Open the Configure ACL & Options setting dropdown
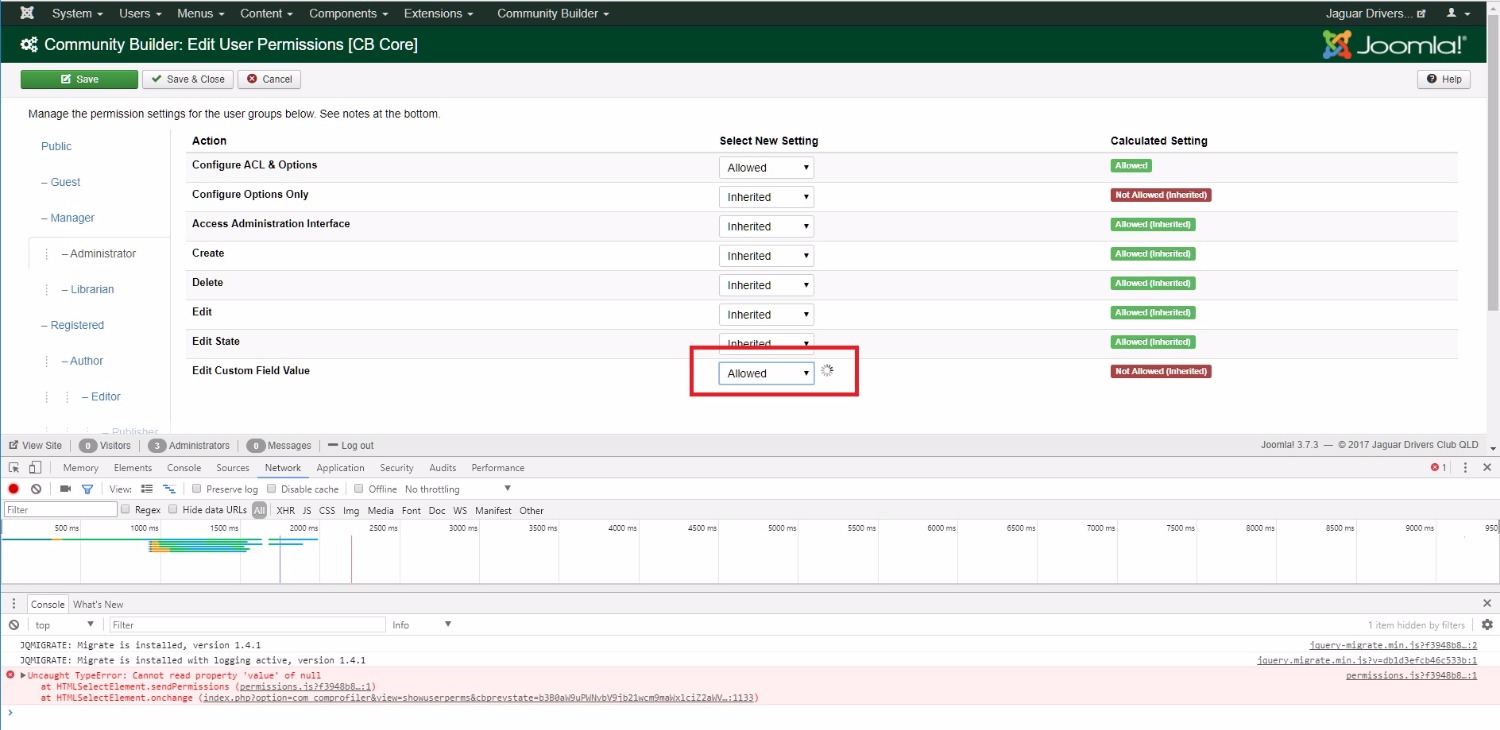The image size is (1500, 730). pyautogui.click(x=766, y=168)
